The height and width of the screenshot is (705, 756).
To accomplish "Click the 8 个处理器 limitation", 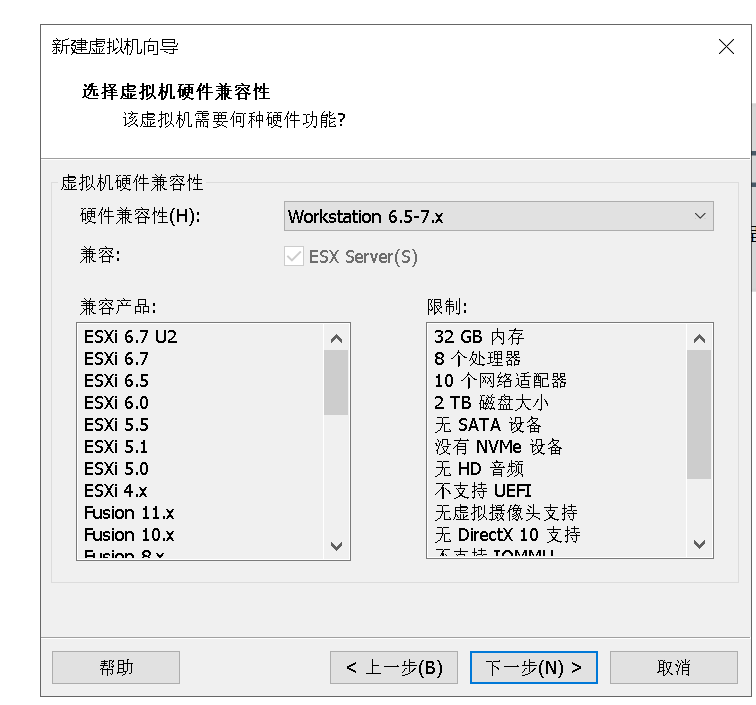I will click(477, 359).
